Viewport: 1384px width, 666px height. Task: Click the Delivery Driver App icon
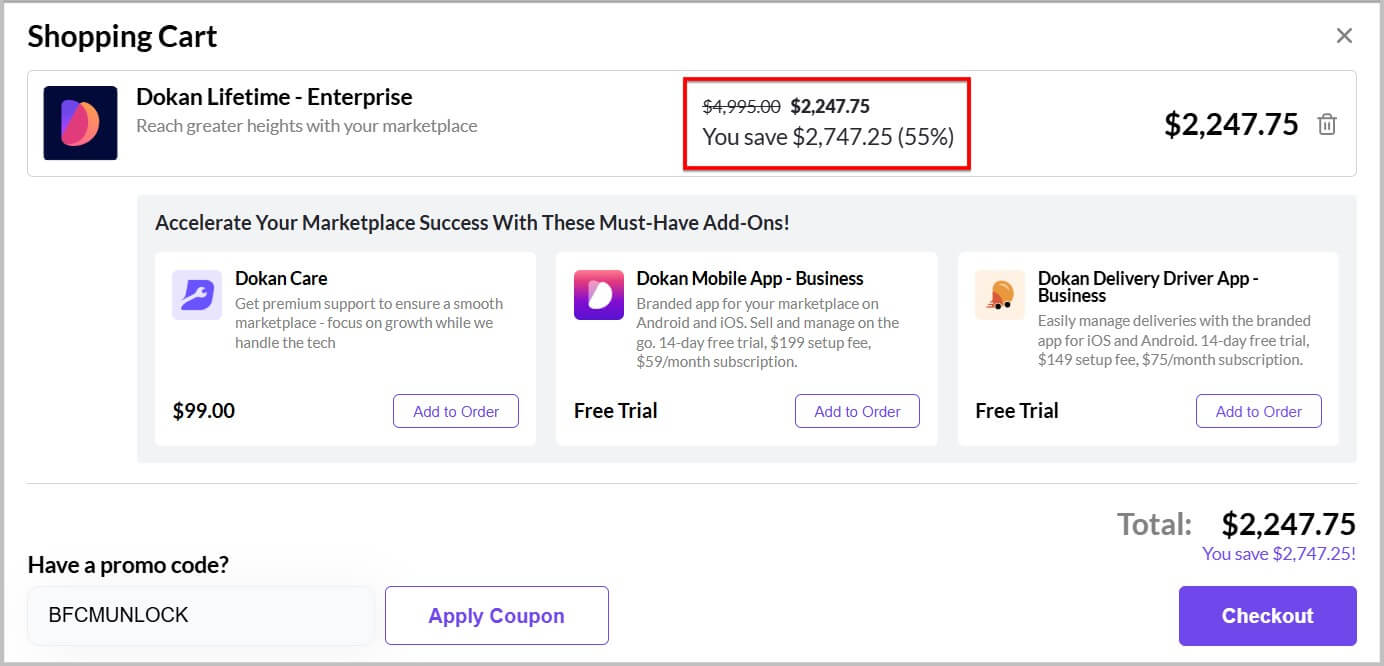1000,295
